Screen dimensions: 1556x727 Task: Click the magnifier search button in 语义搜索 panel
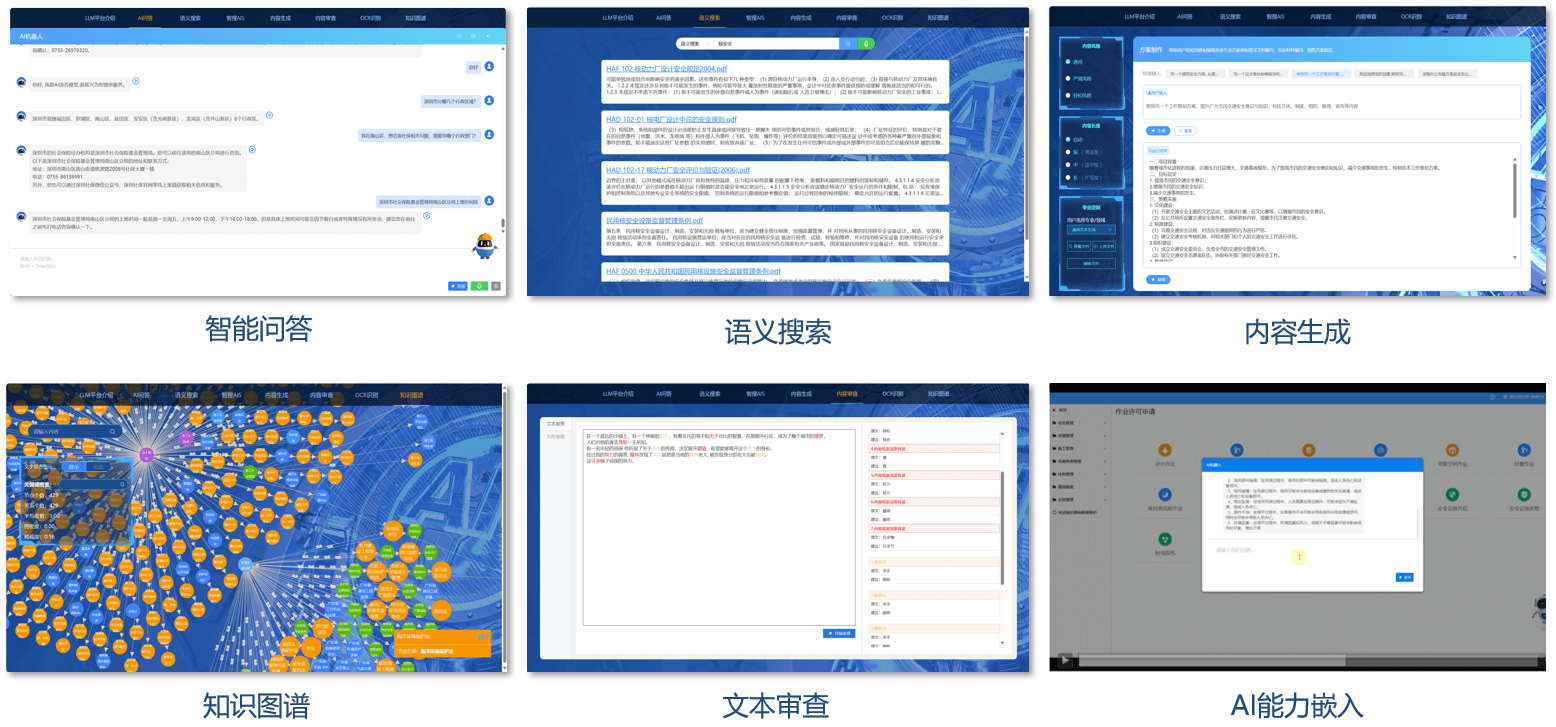(x=848, y=44)
